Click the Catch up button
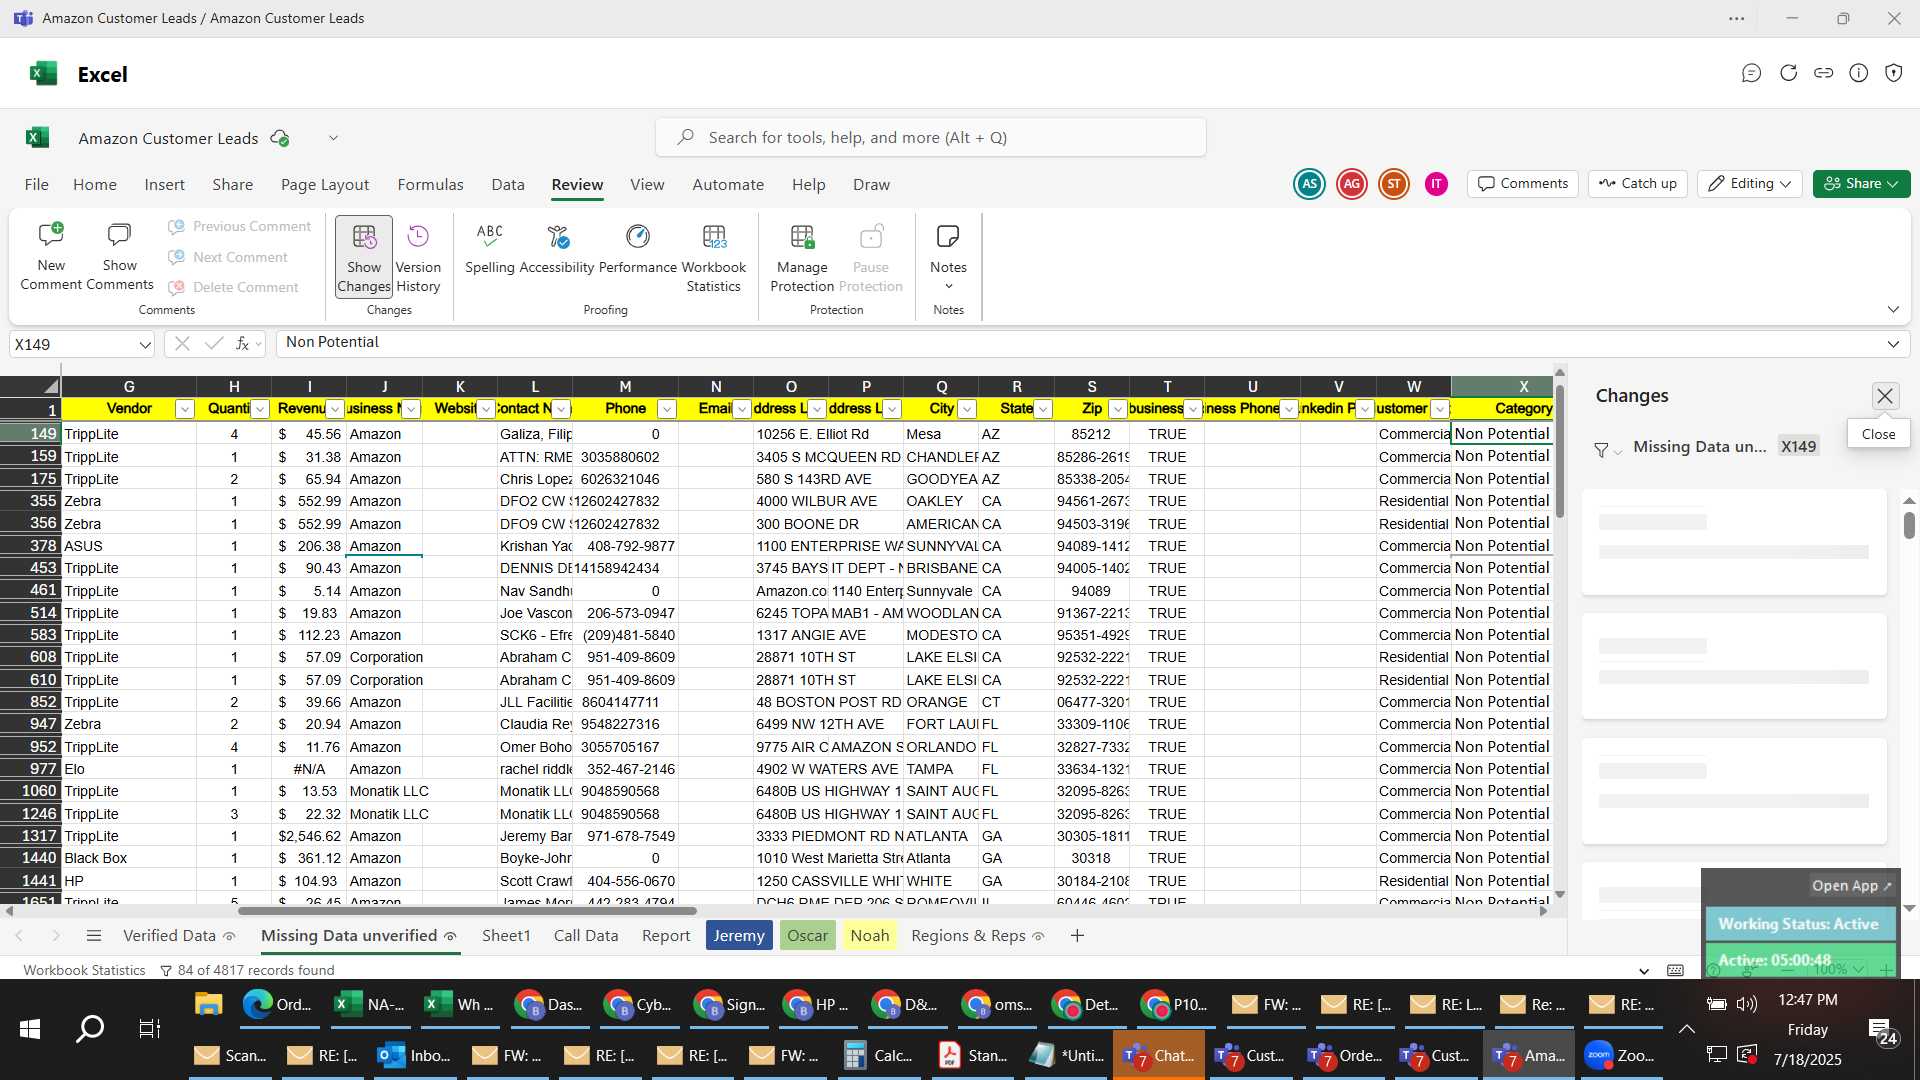Image resolution: width=1920 pixels, height=1080 pixels. click(x=1638, y=184)
